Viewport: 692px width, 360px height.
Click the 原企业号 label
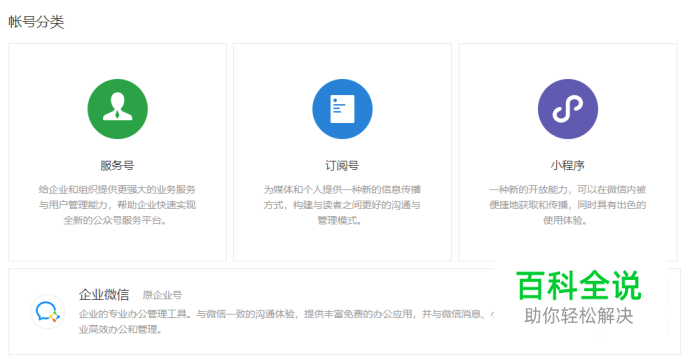pos(162,295)
